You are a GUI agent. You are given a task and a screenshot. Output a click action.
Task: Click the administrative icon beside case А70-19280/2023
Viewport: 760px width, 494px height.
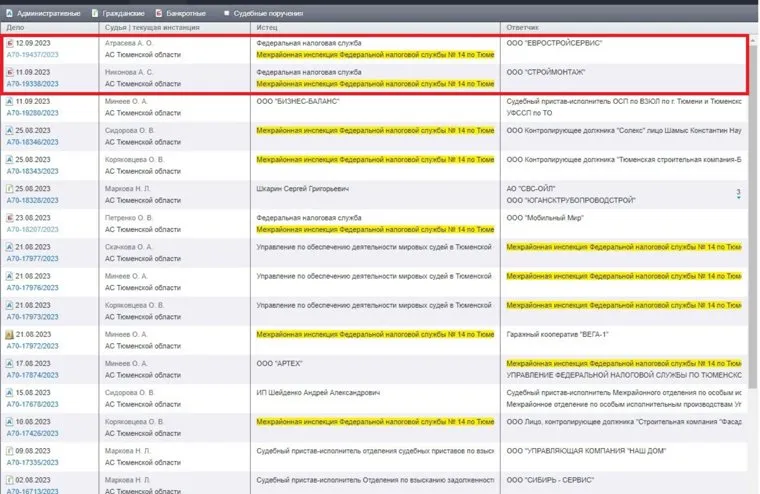10,102
